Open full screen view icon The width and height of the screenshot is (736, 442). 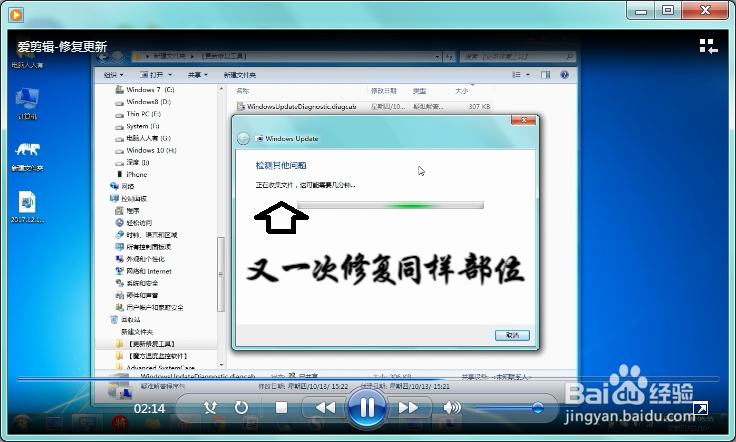(700, 408)
